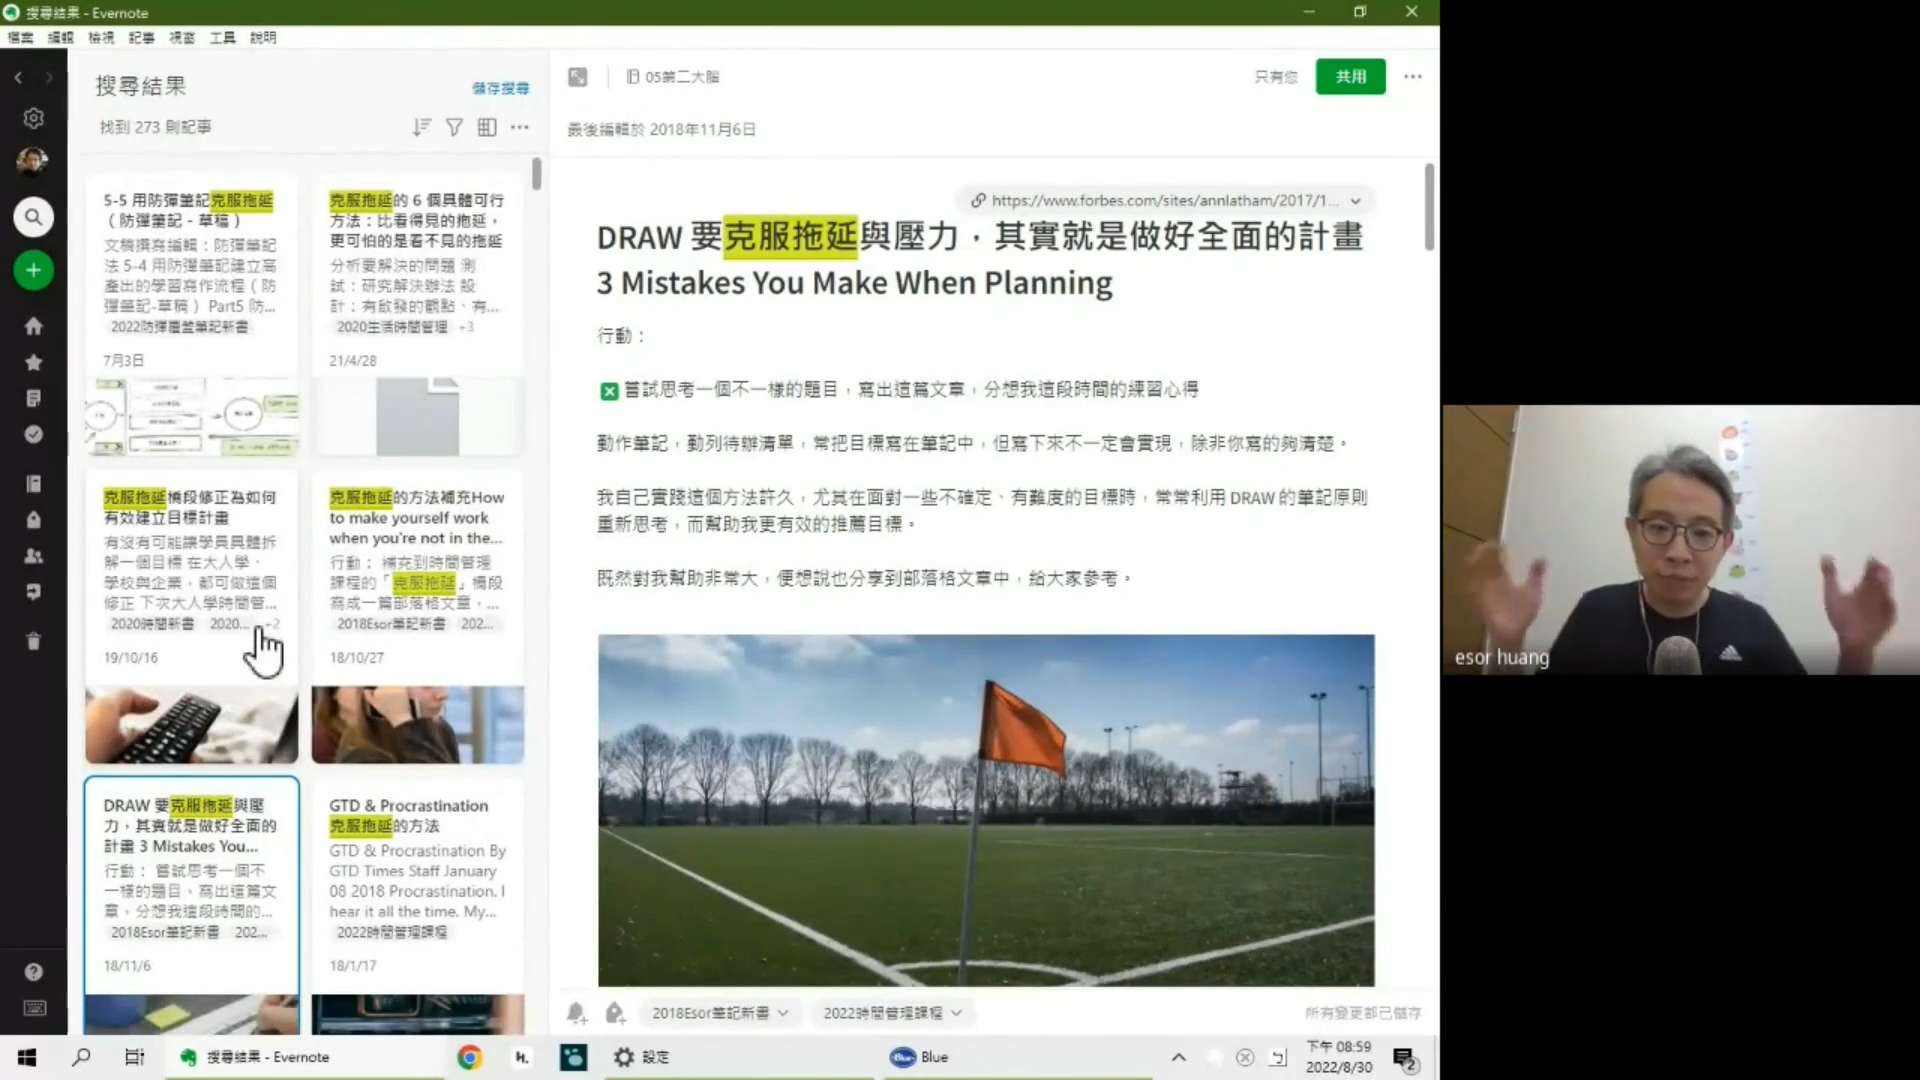
Task: Open Trash icon in left sidebar
Action: pyautogui.click(x=33, y=641)
